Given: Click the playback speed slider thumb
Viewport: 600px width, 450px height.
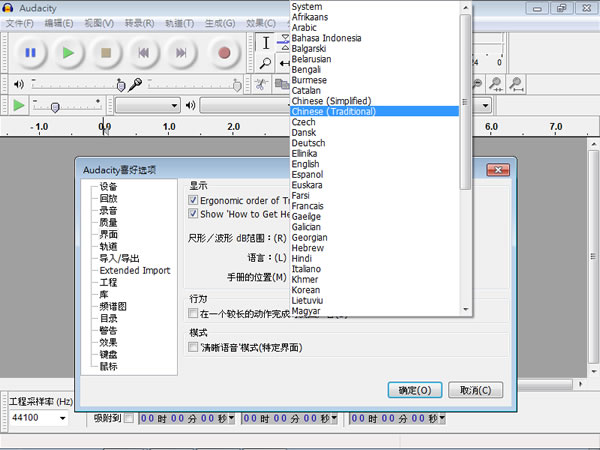Looking at the screenshot, I should pyautogui.click(x=55, y=108).
